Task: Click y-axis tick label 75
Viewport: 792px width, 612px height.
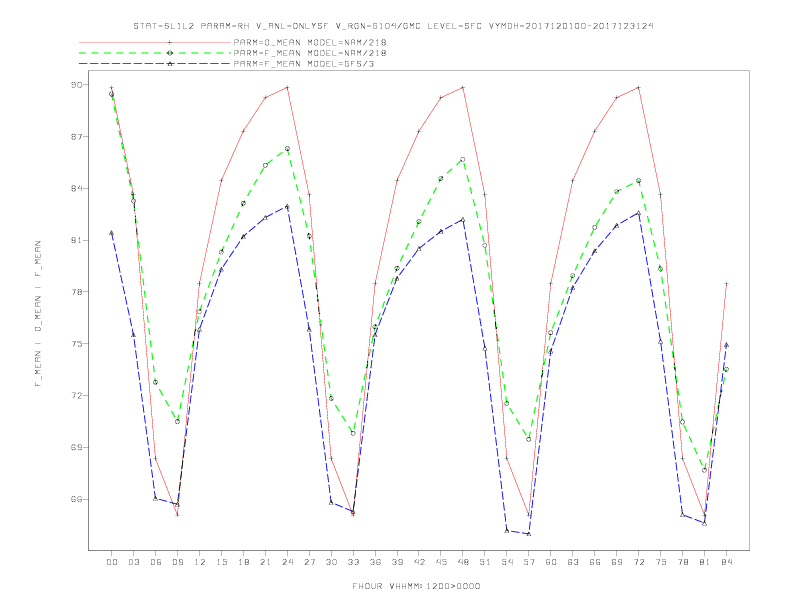Action: [76, 343]
